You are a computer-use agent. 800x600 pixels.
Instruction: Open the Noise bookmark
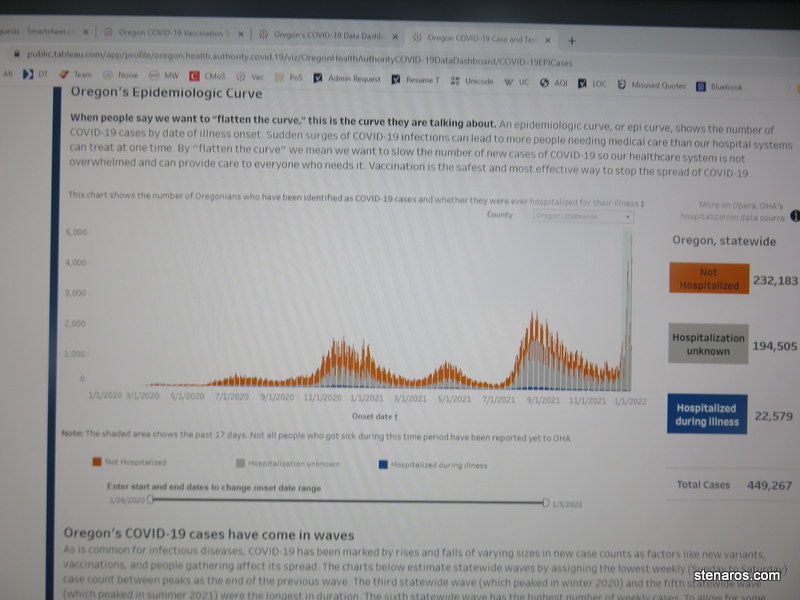[x=121, y=75]
